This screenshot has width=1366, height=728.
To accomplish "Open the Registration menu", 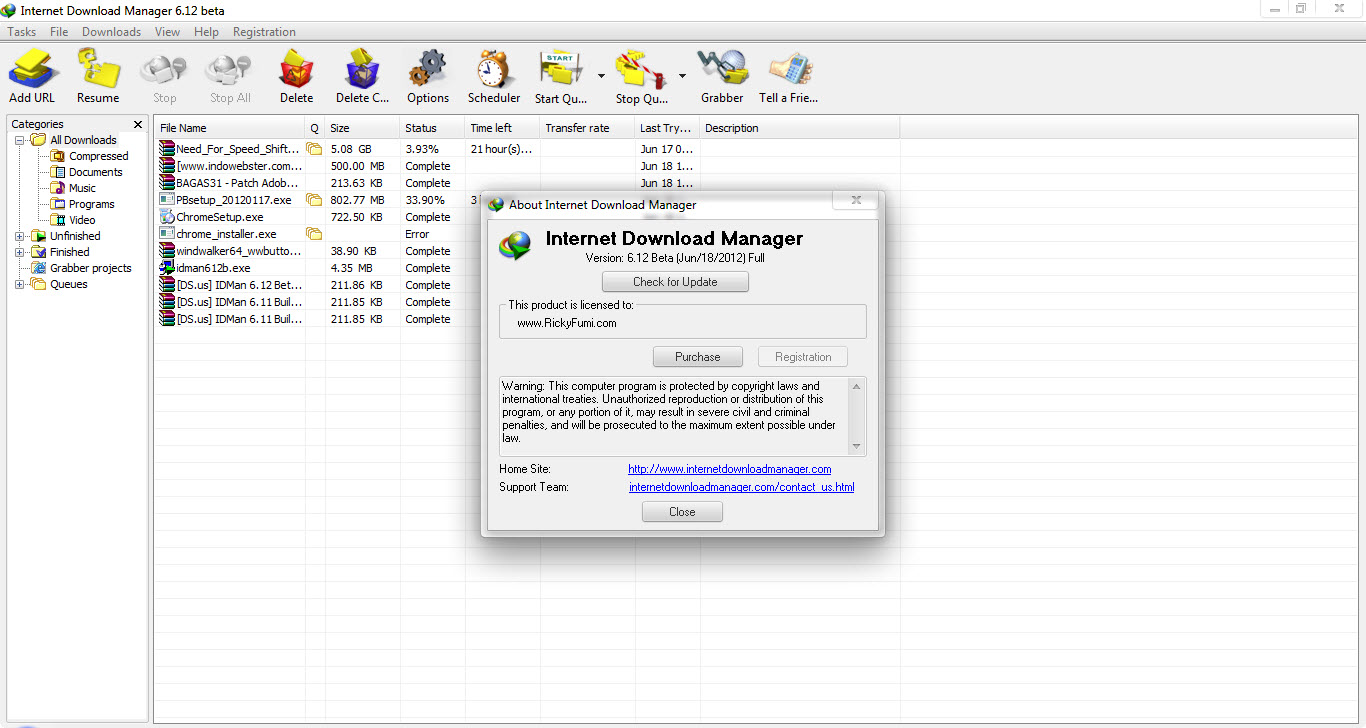I will (264, 32).
